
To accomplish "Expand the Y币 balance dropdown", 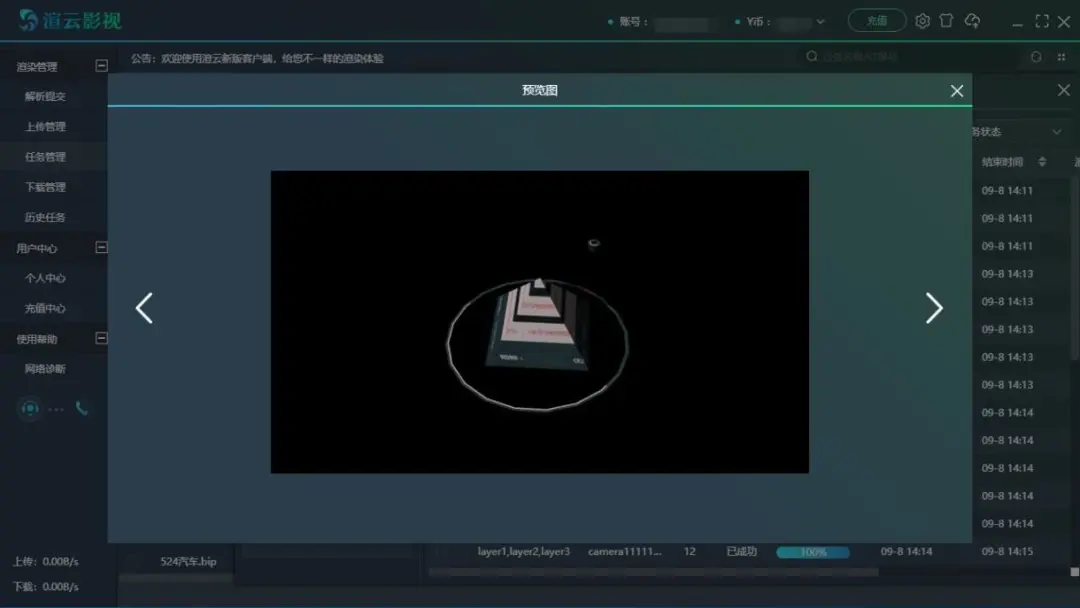I will [x=821, y=21].
